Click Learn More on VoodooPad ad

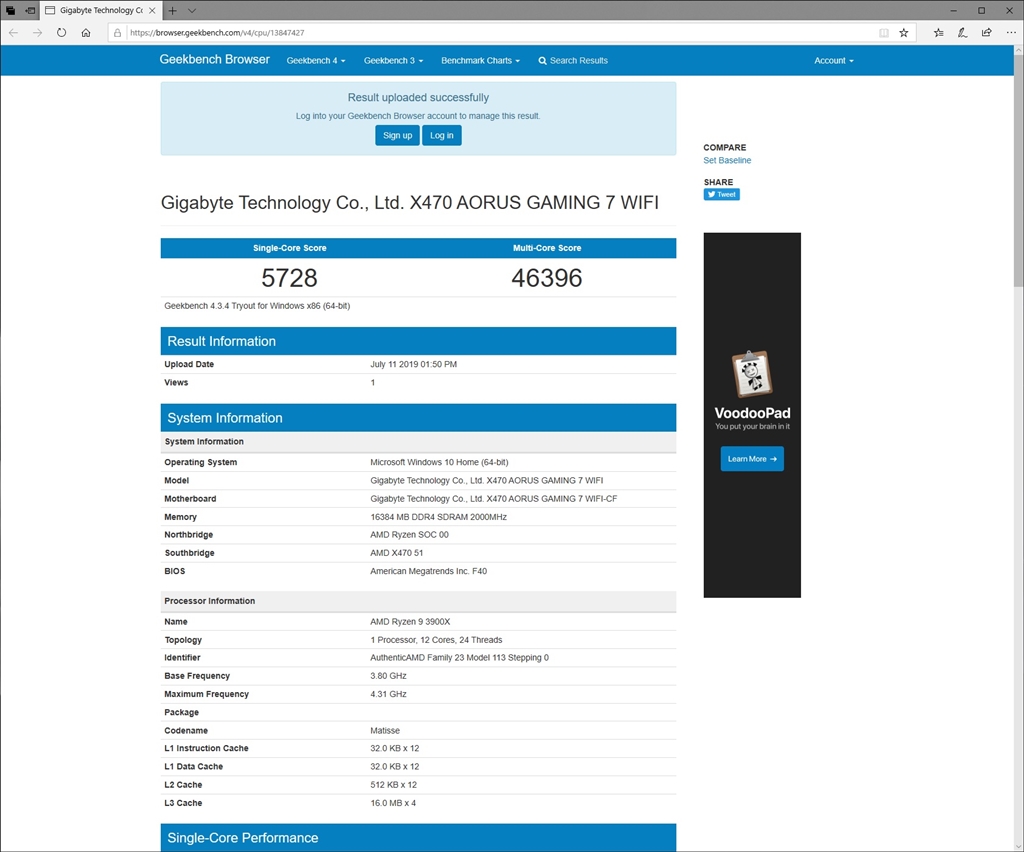(752, 459)
